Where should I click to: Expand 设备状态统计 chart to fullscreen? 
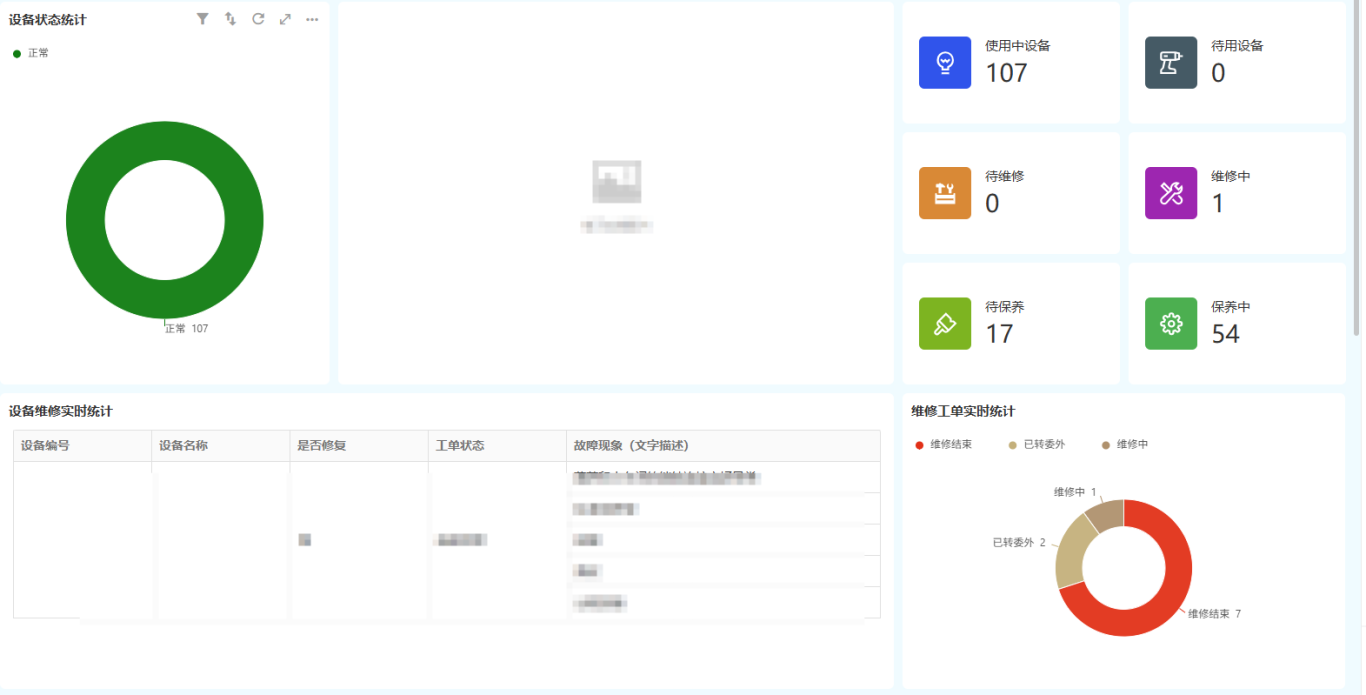coord(285,19)
